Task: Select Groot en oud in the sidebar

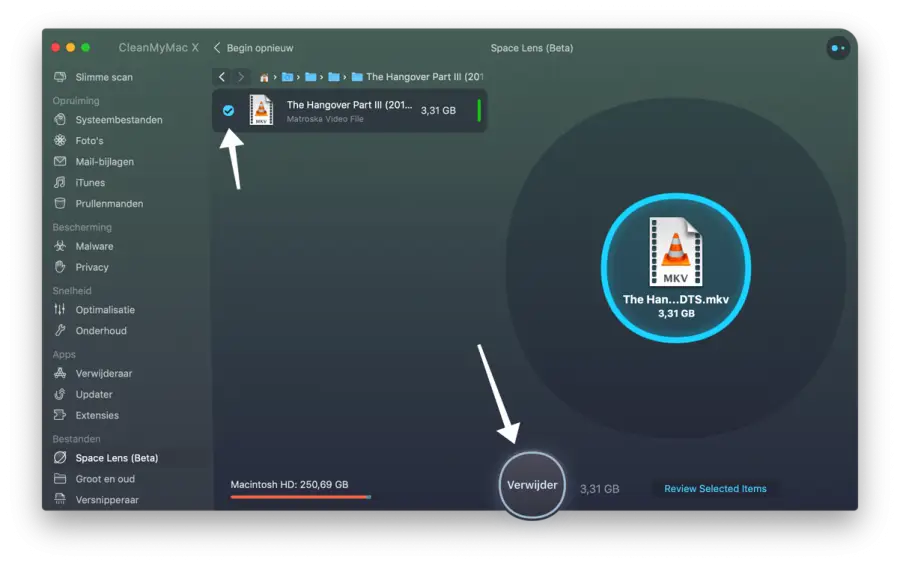Action: point(105,478)
